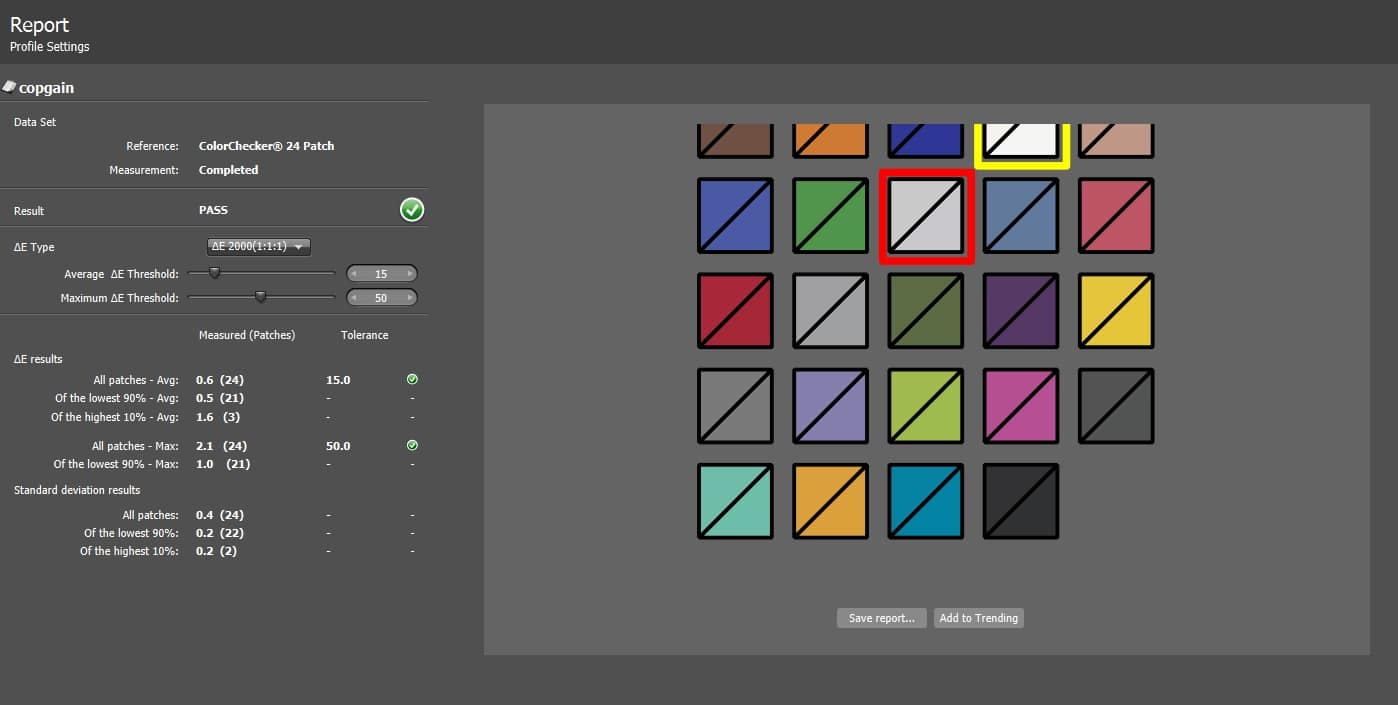The image size is (1398, 705).
Task: Click green check beside All patches Max tolerance
Action: coord(412,446)
